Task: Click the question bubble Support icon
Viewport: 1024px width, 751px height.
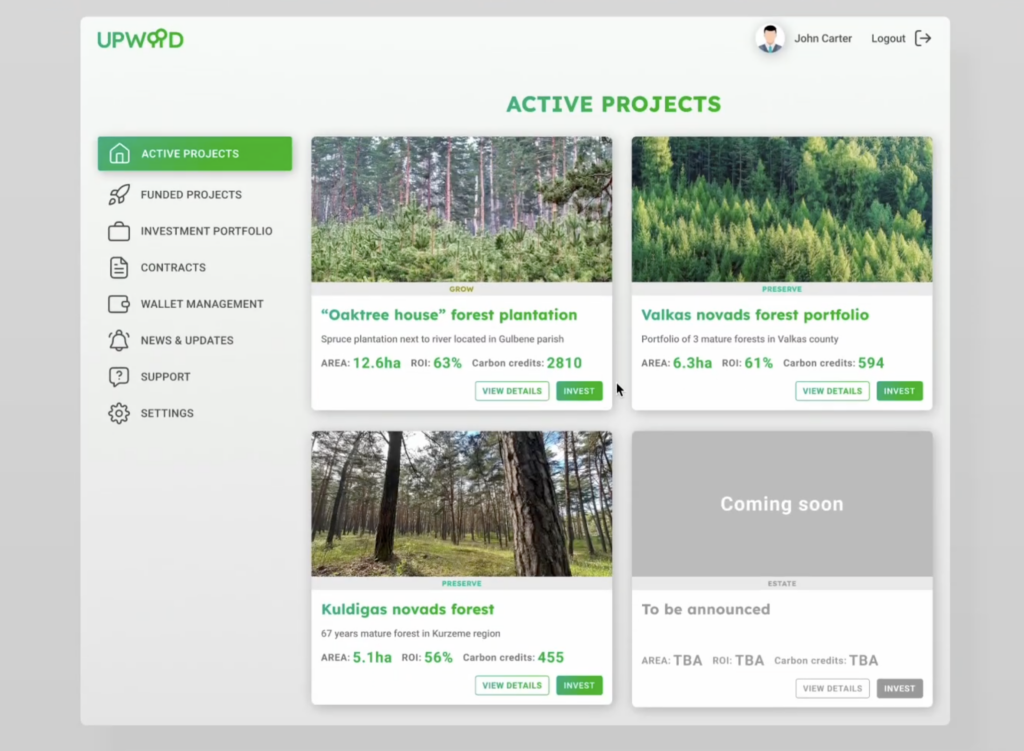Action: [119, 377]
